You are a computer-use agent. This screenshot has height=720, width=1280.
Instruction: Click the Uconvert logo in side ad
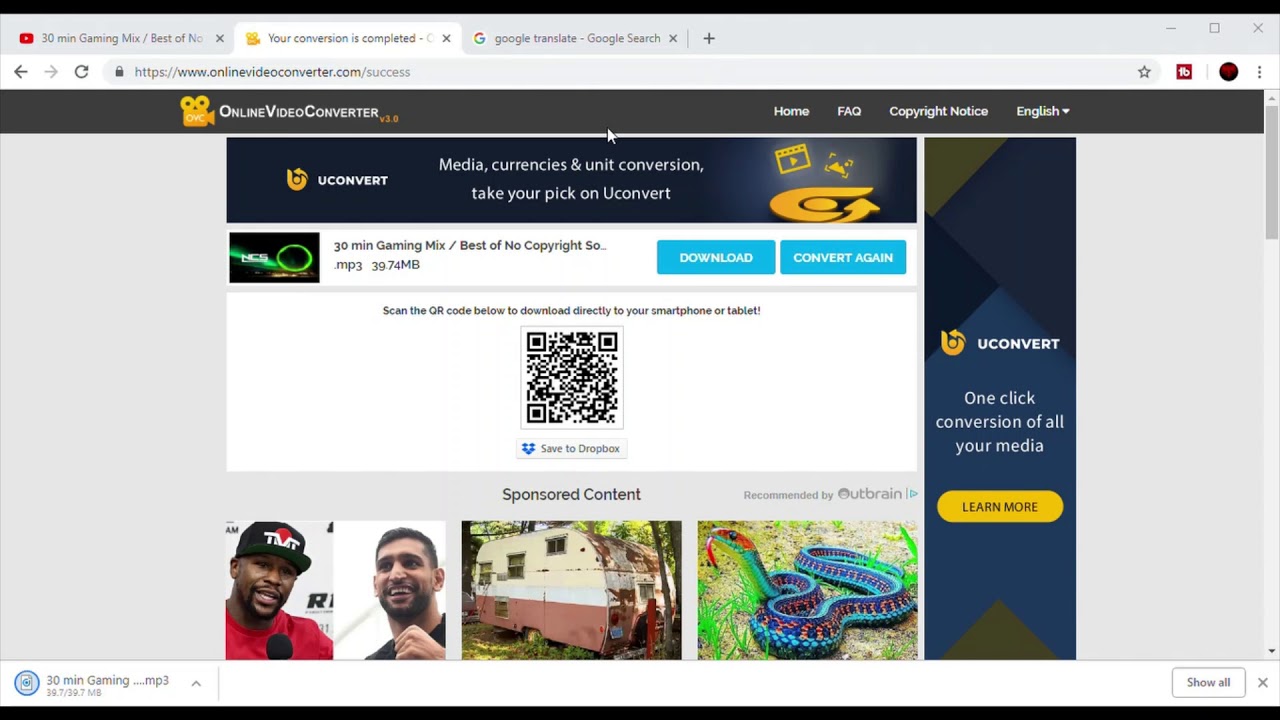click(999, 343)
